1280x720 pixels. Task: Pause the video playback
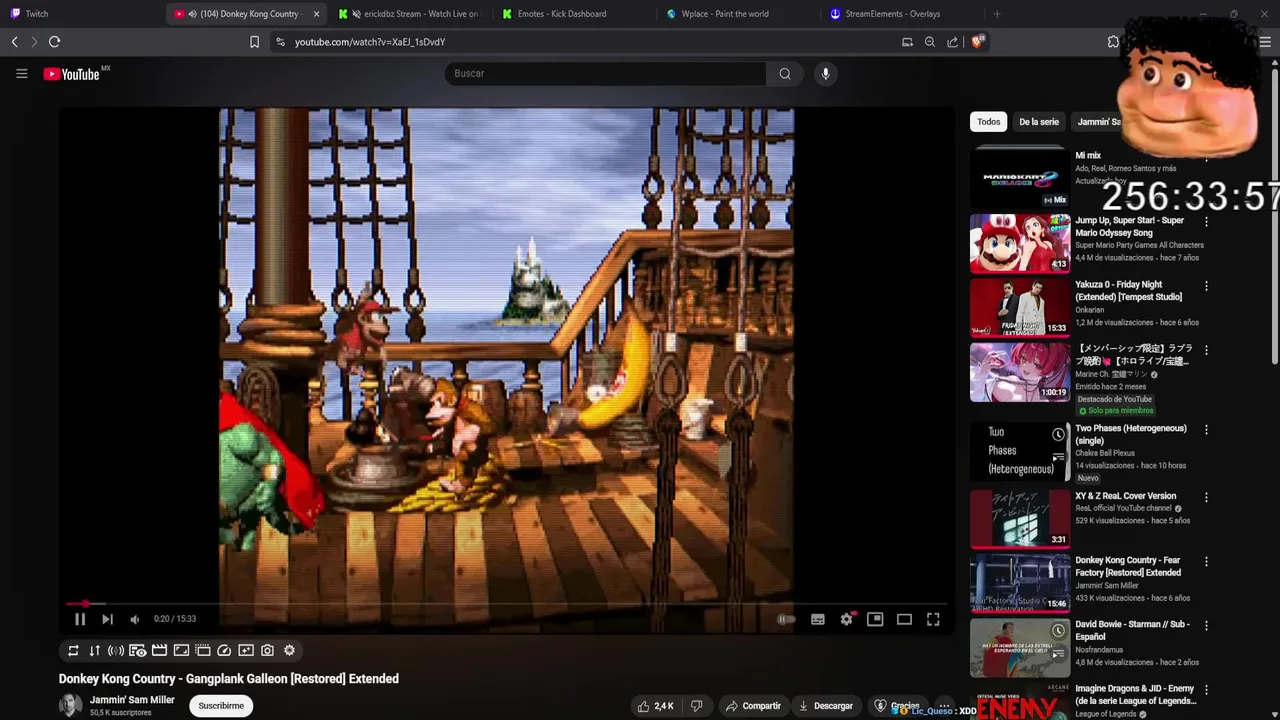click(x=80, y=619)
